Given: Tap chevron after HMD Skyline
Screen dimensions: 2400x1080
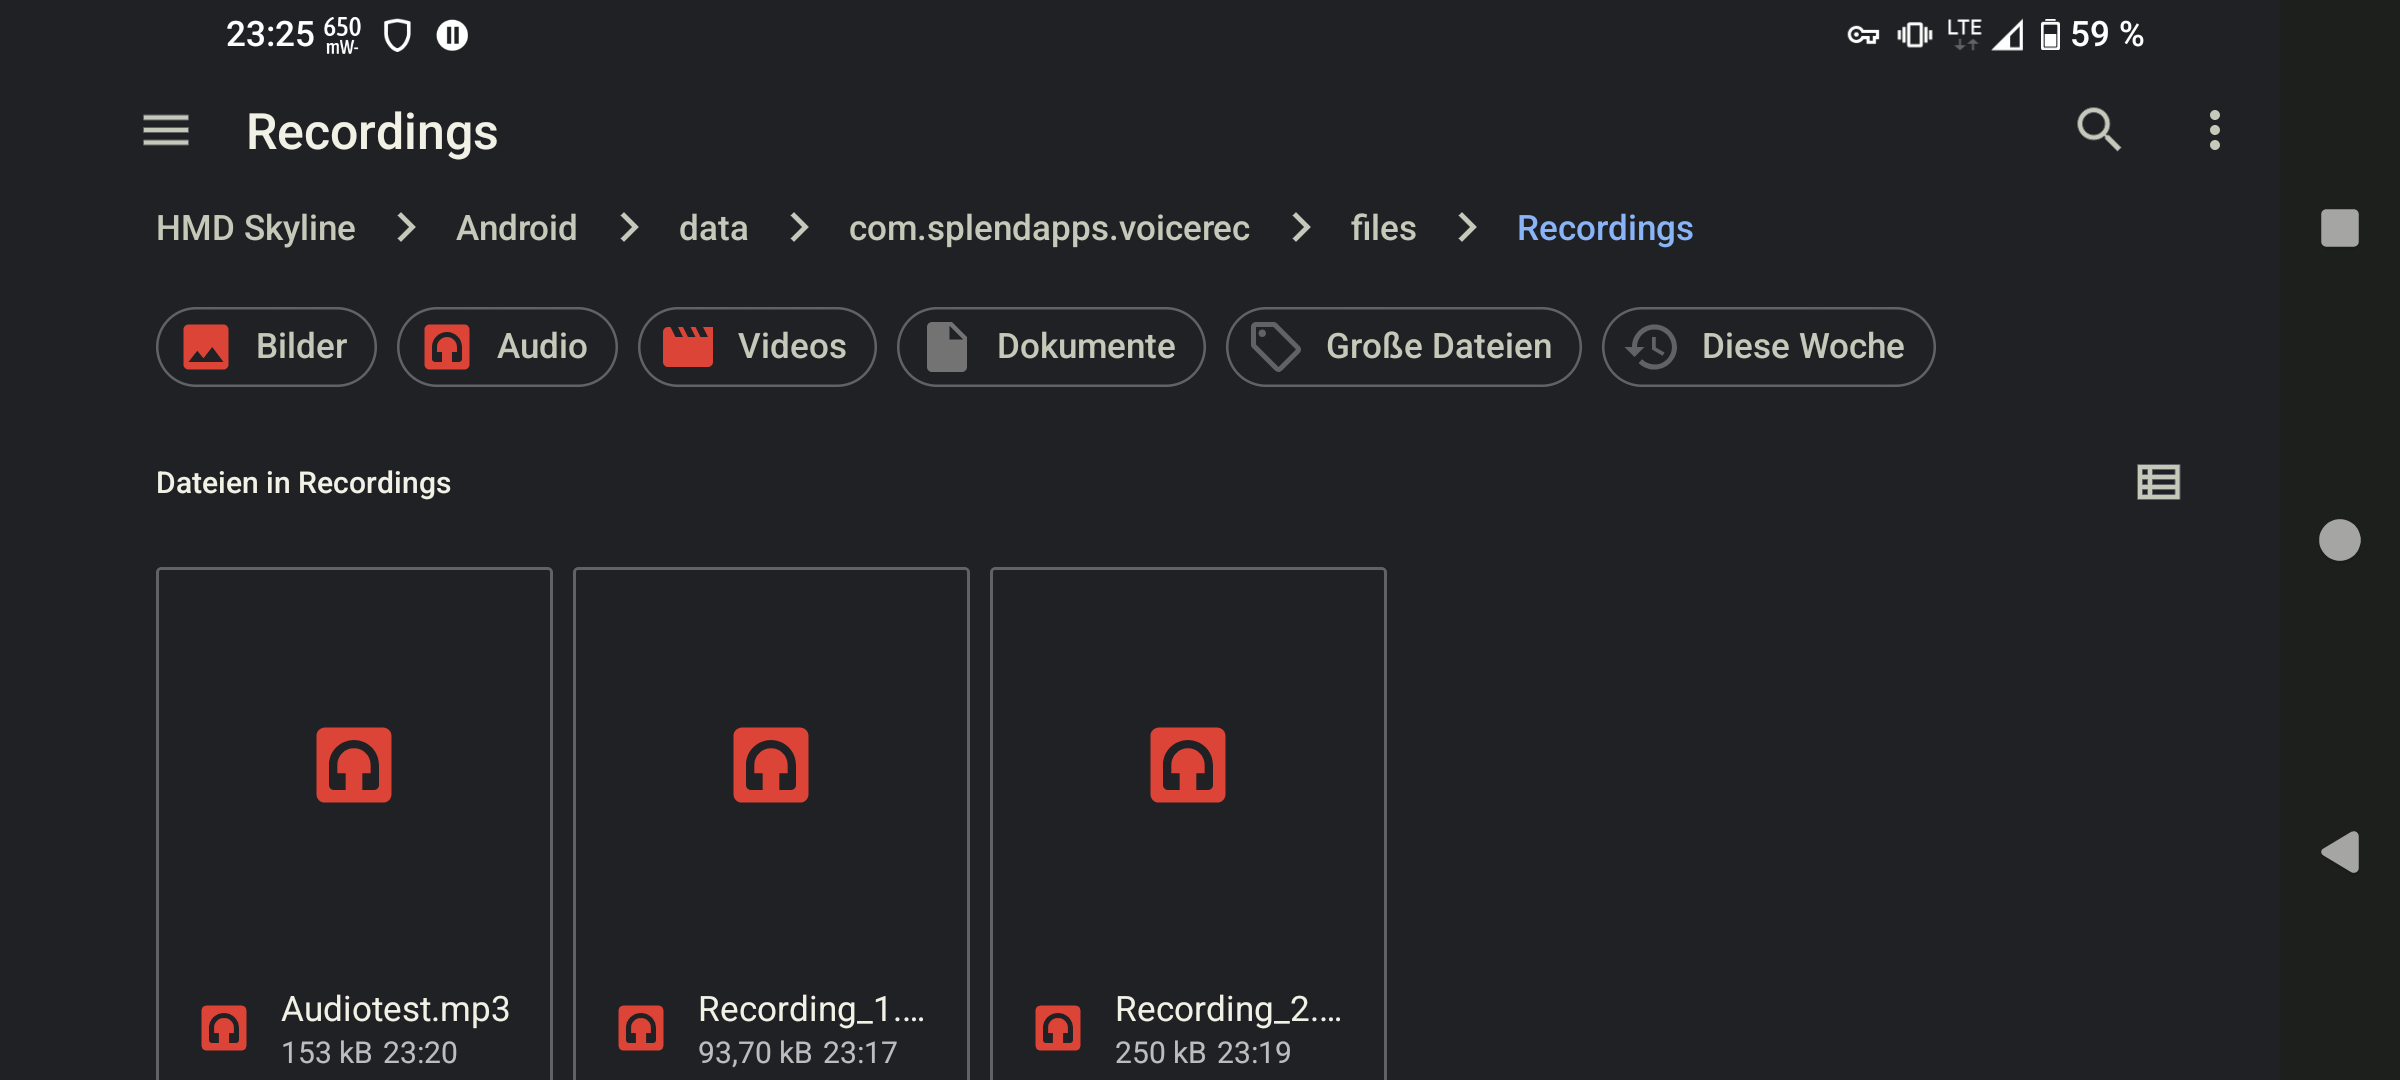Looking at the screenshot, I should tap(406, 228).
